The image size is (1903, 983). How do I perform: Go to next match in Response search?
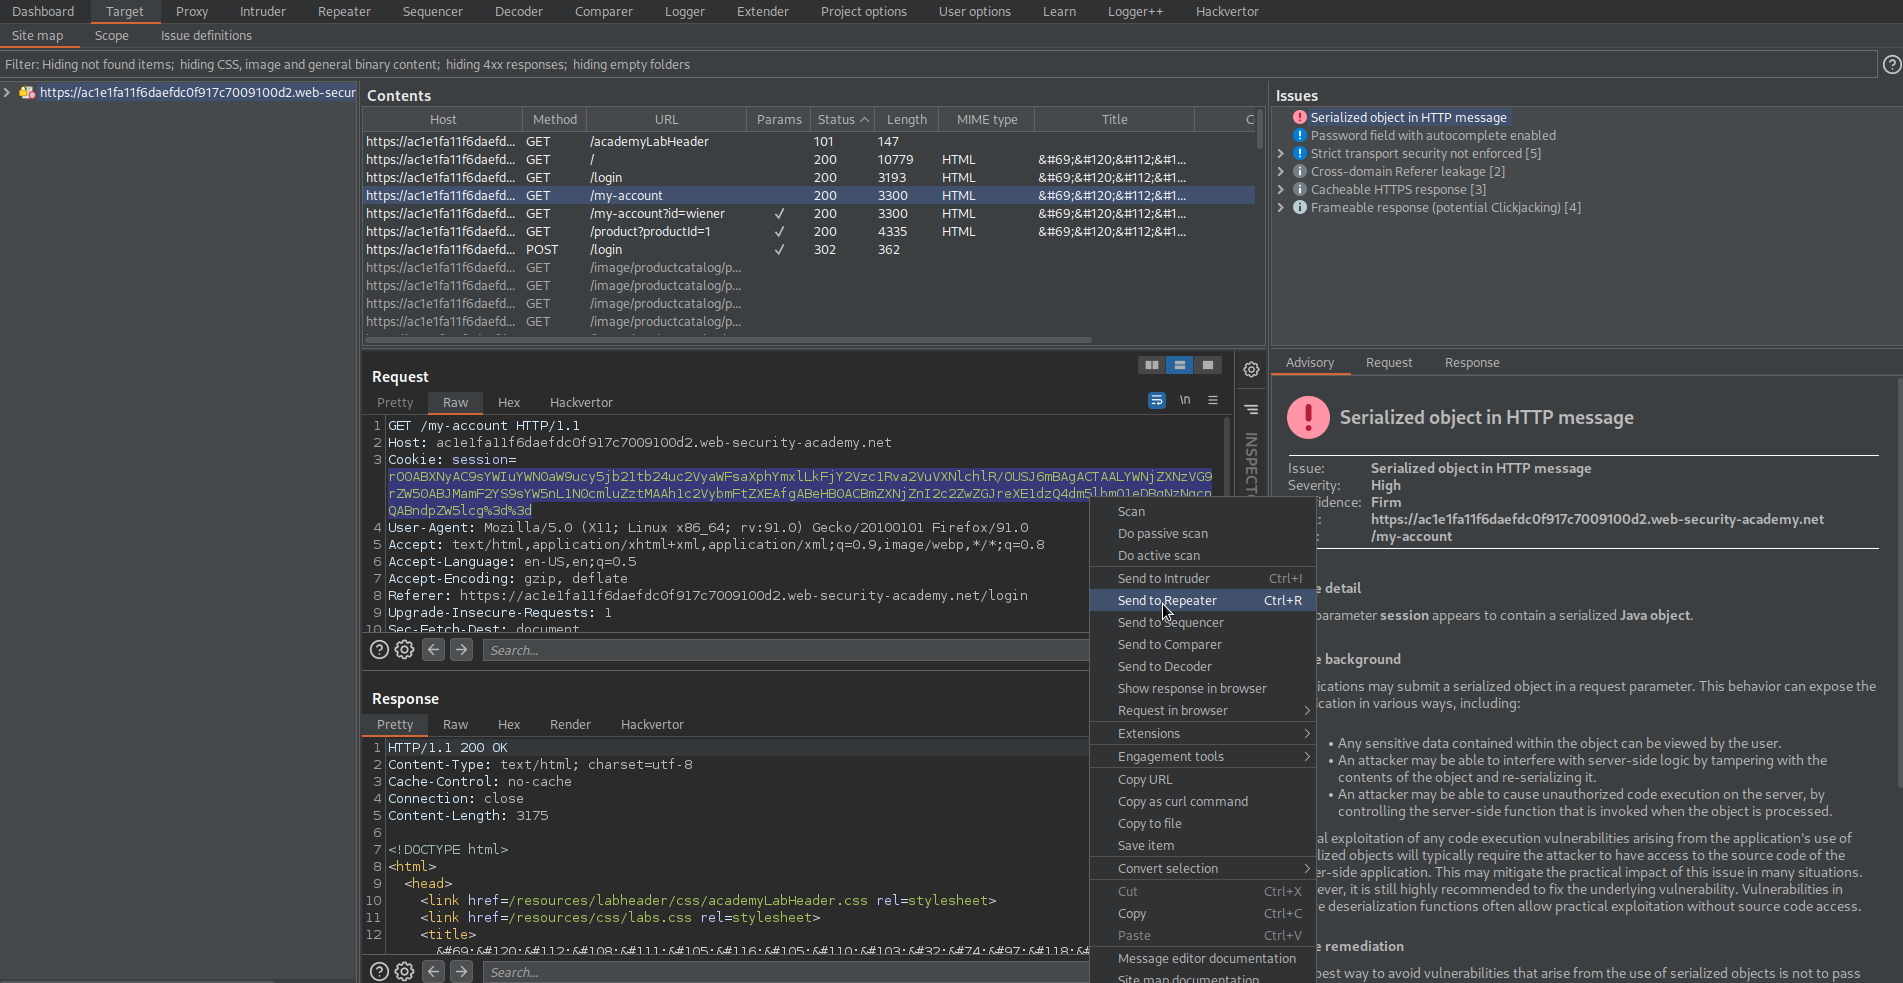point(461,972)
